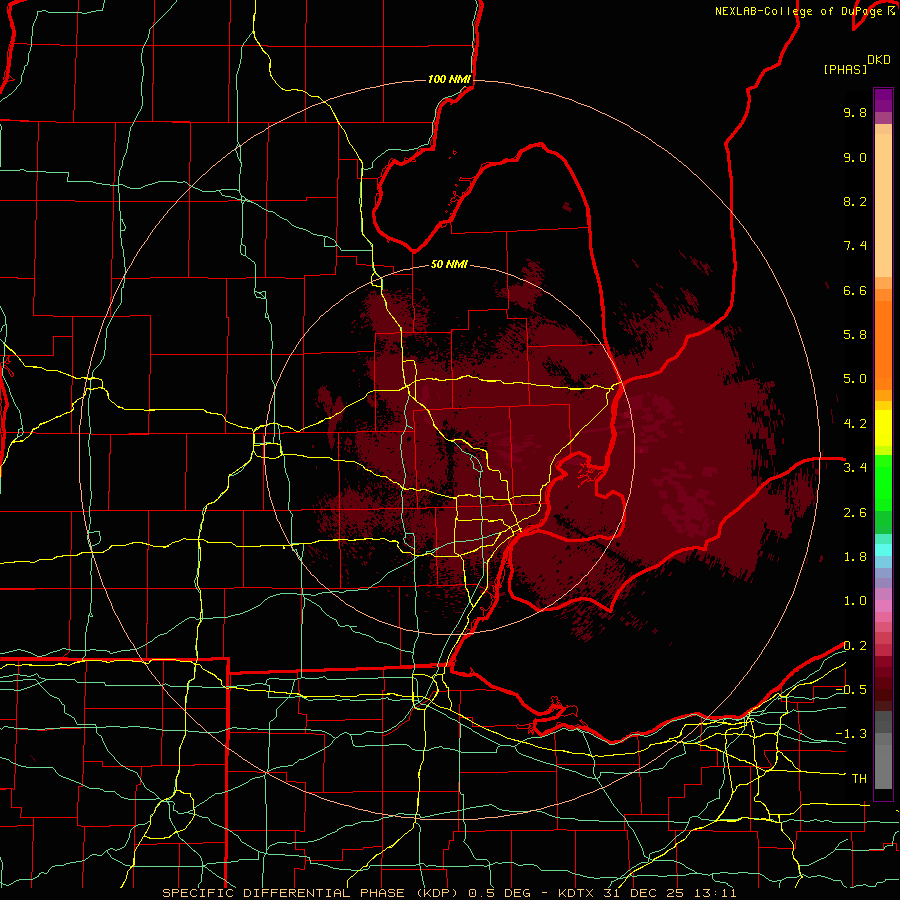The width and height of the screenshot is (900, 900).
Task: Select the 1.8 scale value
Action: (x=855, y=557)
